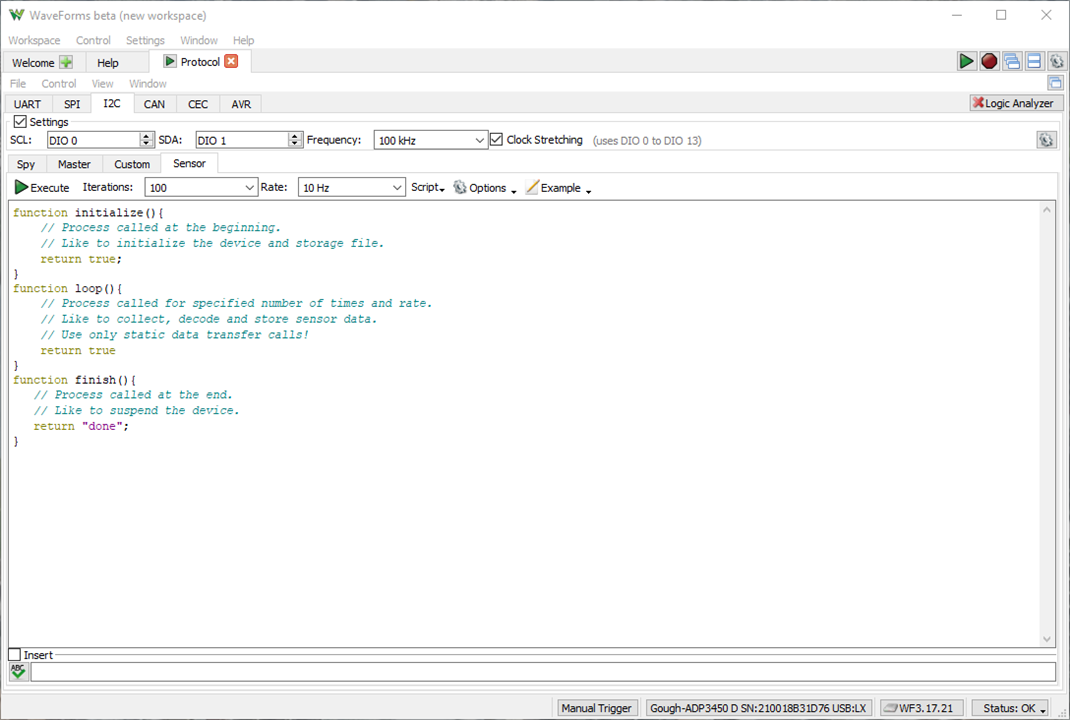This screenshot has height=720, width=1070.
Task: Open the top toolbar gear settings icon
Action: pyautogui.click(x=1056, y=61)
